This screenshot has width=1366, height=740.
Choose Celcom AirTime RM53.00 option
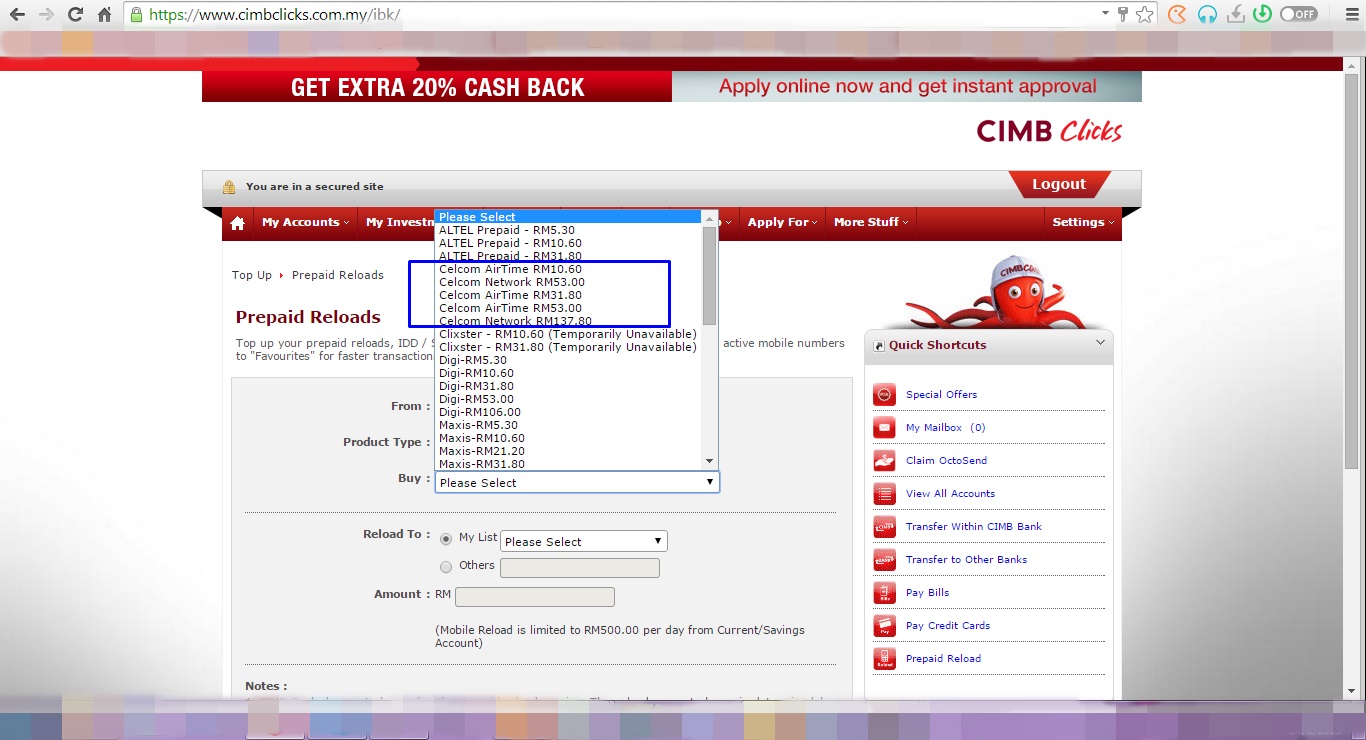[569, 308]
